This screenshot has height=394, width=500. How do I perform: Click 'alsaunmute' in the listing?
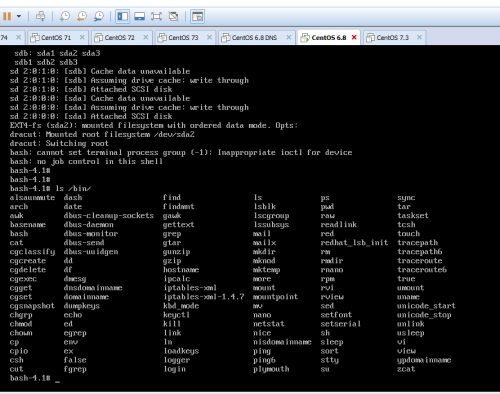click(32, 197)
